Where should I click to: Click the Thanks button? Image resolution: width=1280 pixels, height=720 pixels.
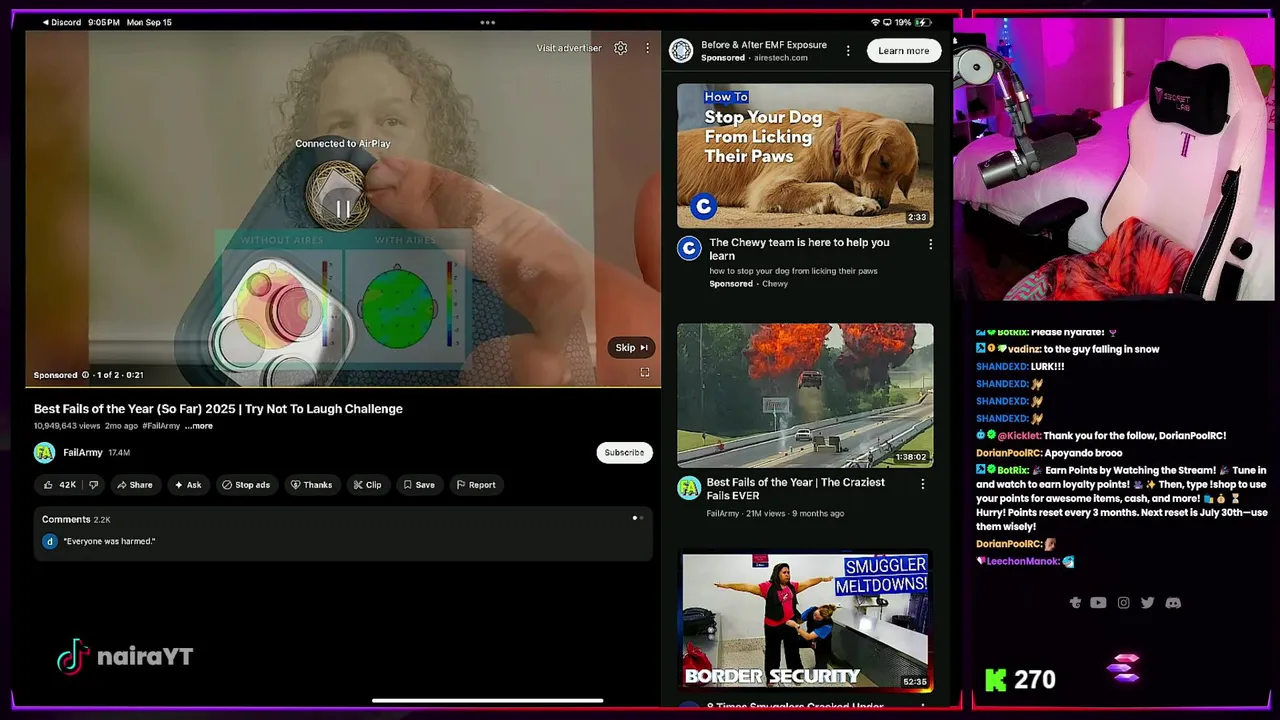(x=311, y=485)
